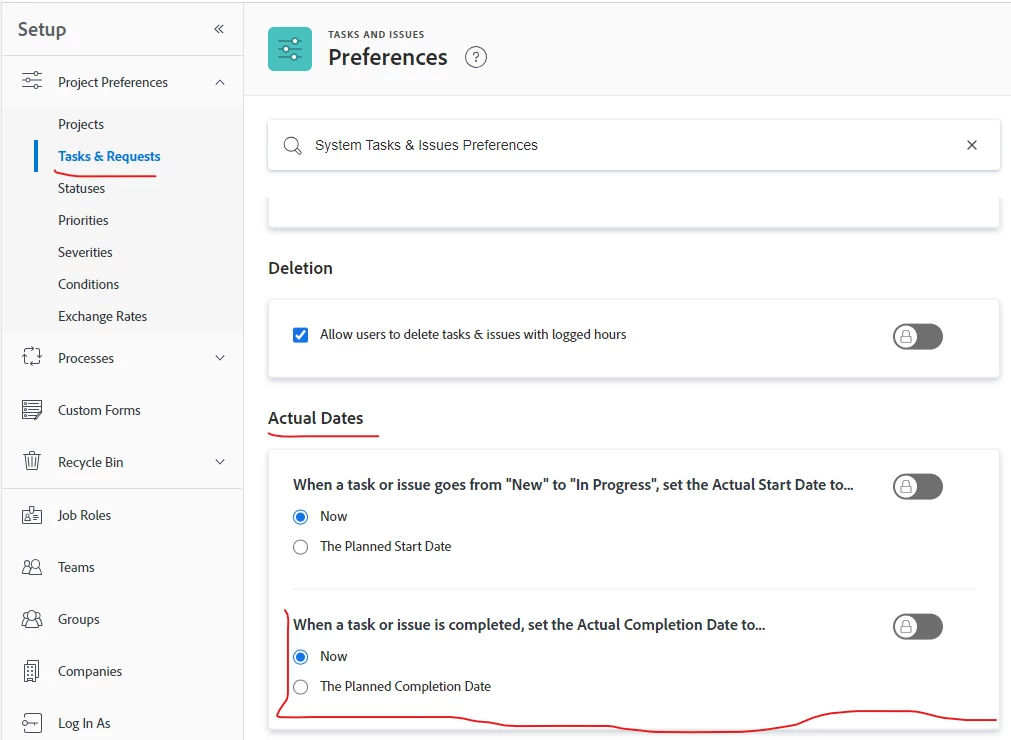Toggle the lock switch for Deletion setting
The width and height of the screenshot is (1011, 740).
point(917,337)
